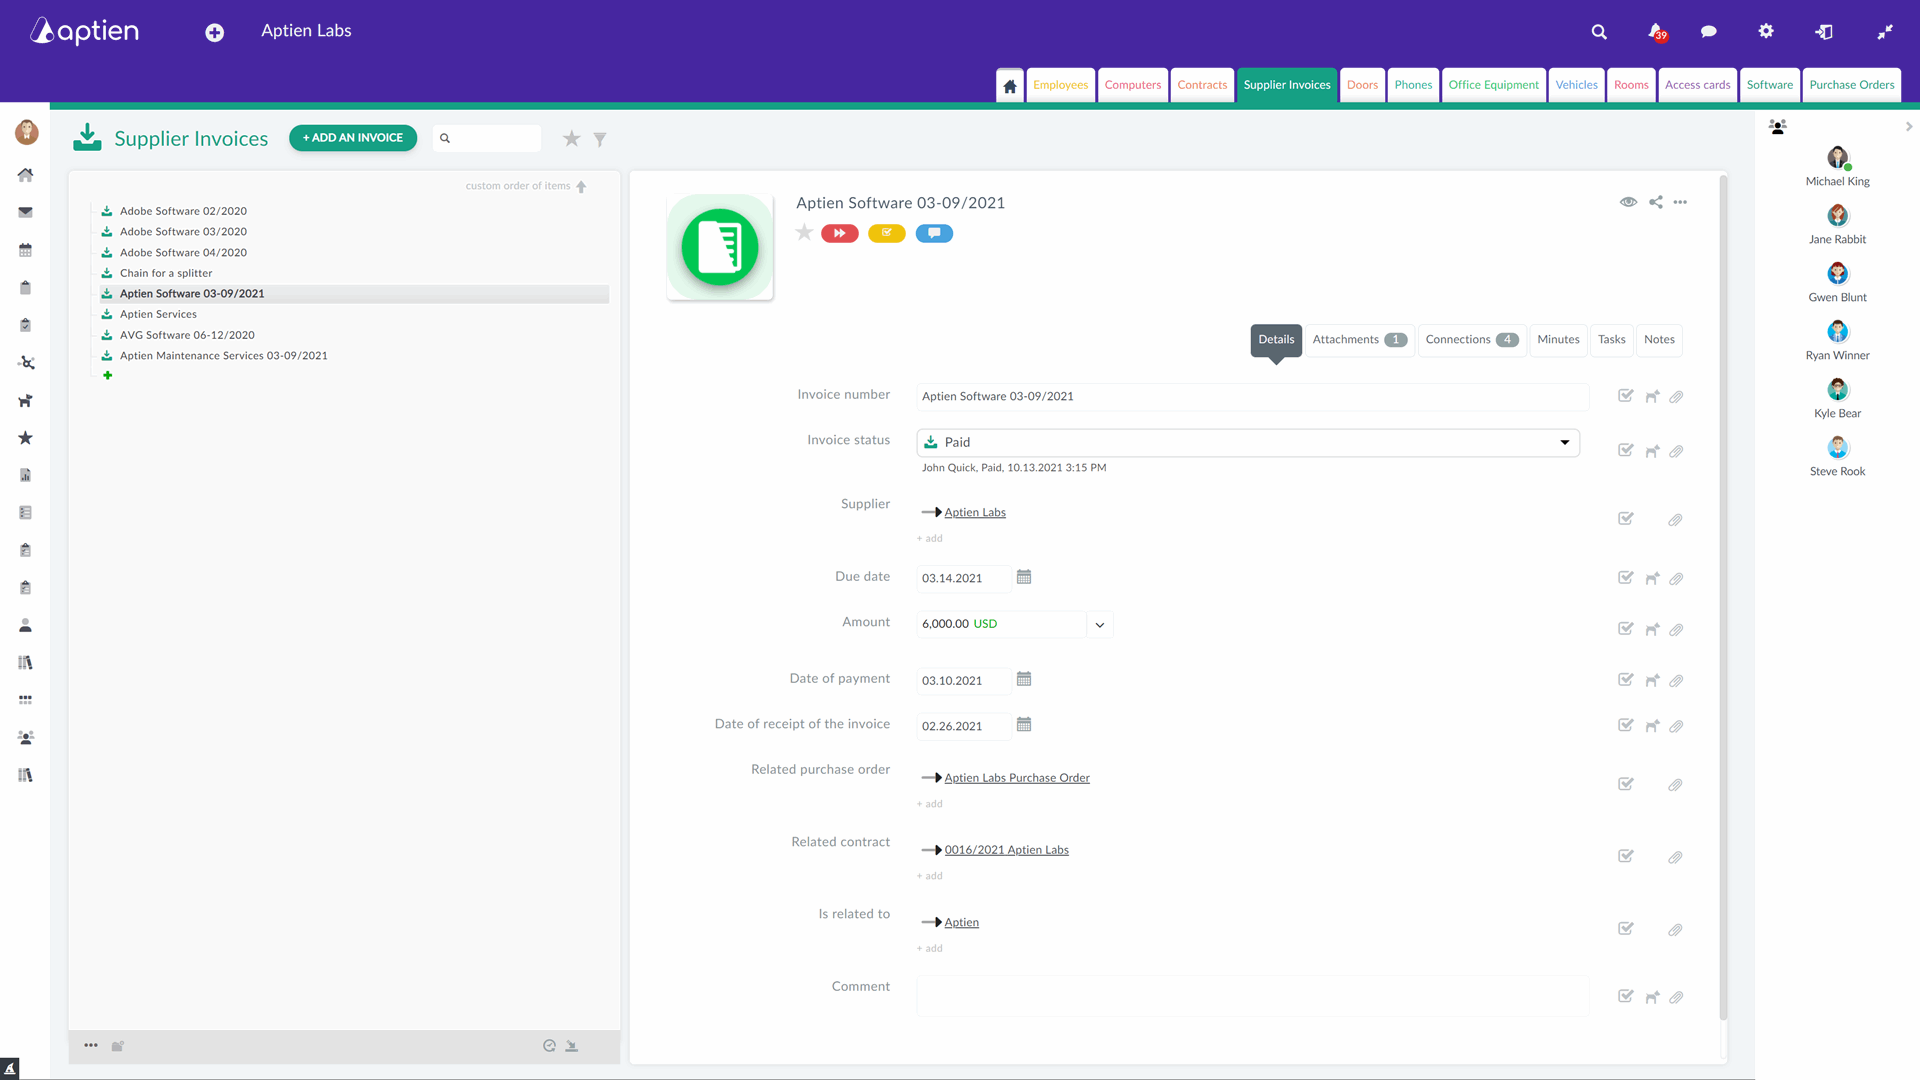This screenshot has width=1920, height=1080.
Task: Open the settings gear icon
Action: click(x=1766, y=32)
